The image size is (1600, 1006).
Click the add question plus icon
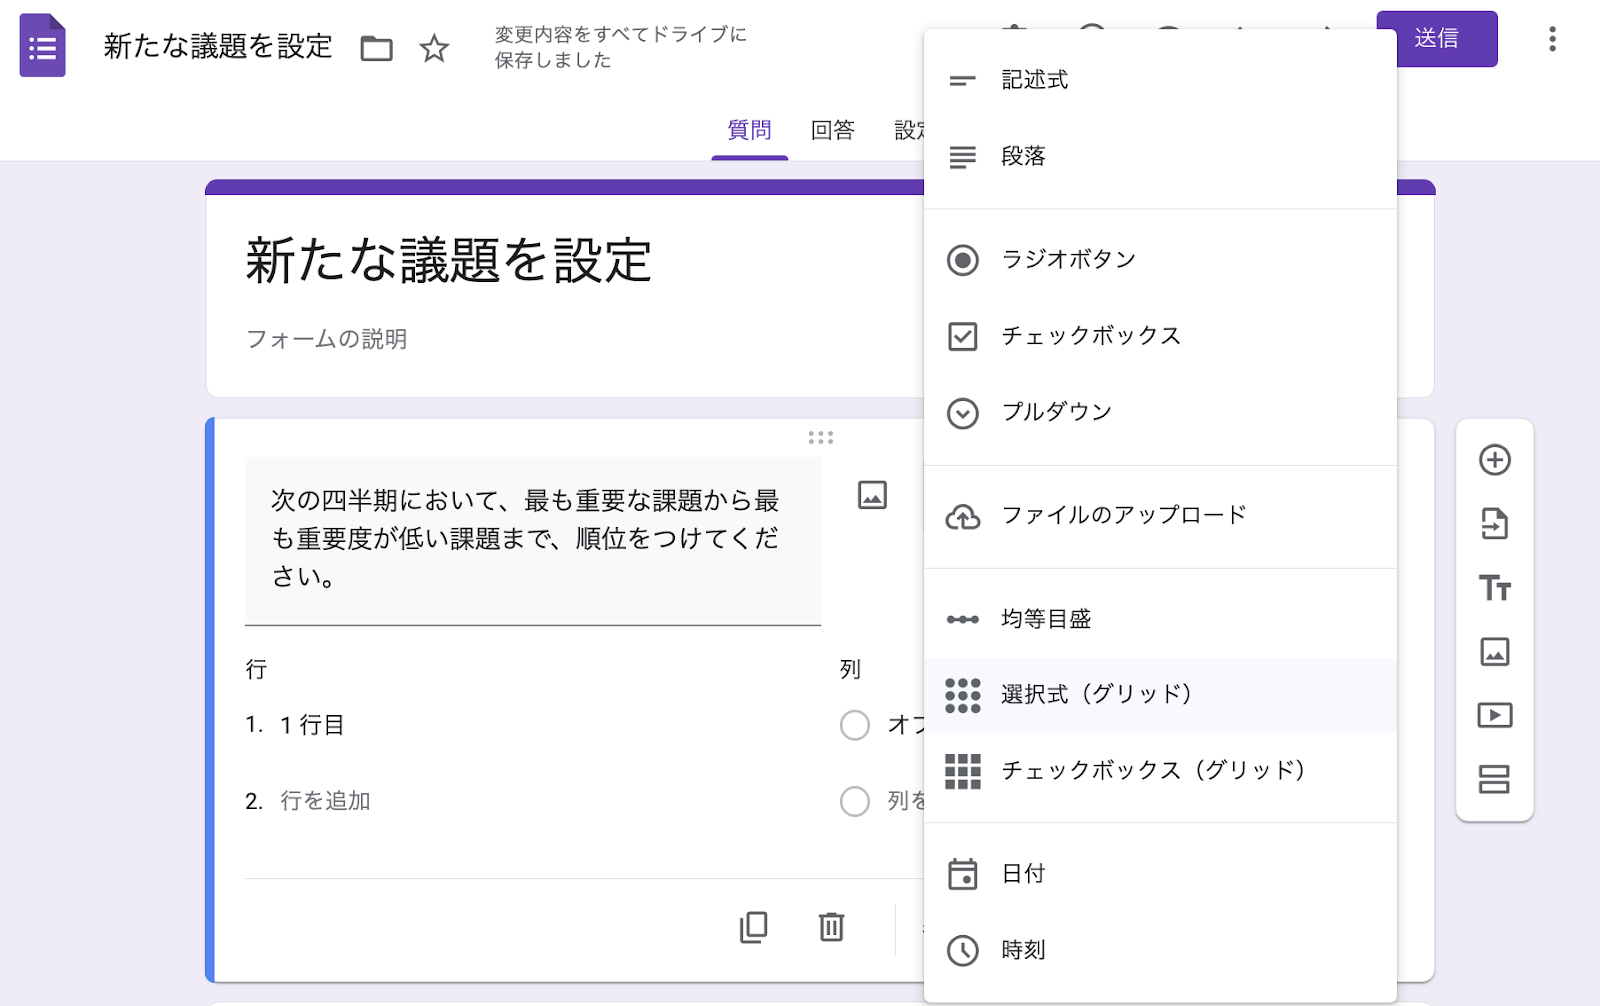(x=1494, y=460)
